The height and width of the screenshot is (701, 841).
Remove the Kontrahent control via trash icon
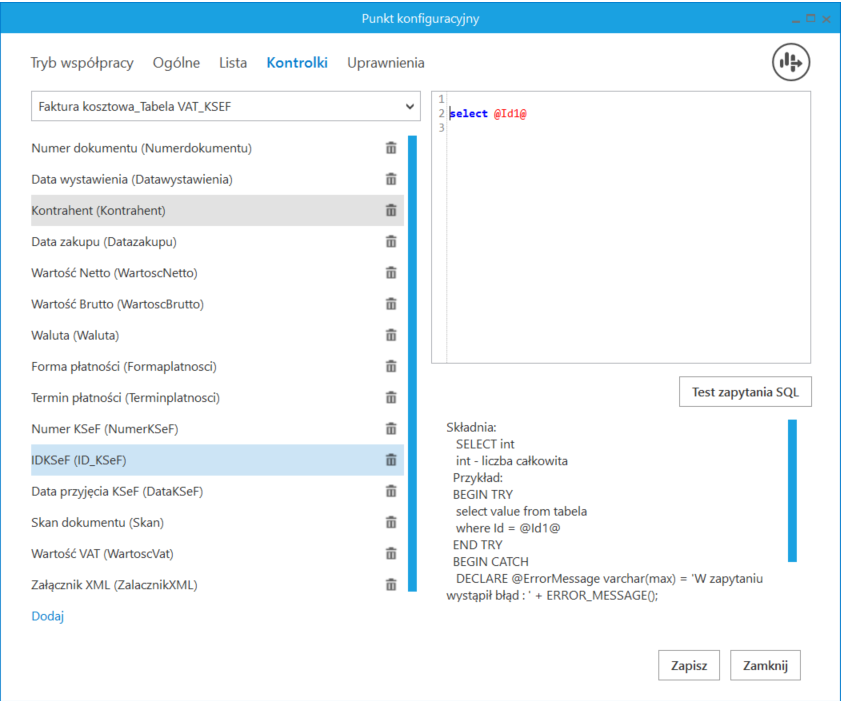pos(391,210)
